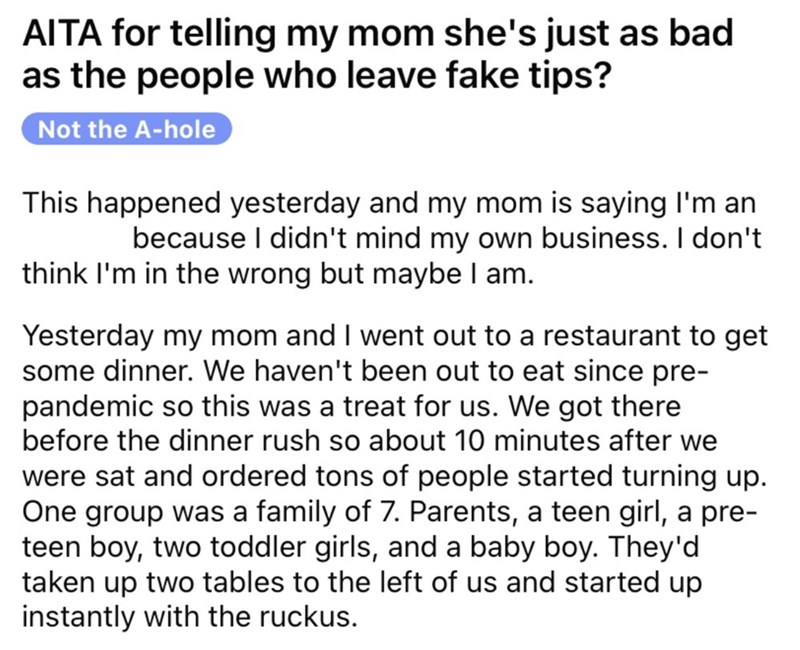The width and height of the screenshot is (800, 650).
Task: Click the last line 'instantly with the ruckus.'
Action: point(188,617)
